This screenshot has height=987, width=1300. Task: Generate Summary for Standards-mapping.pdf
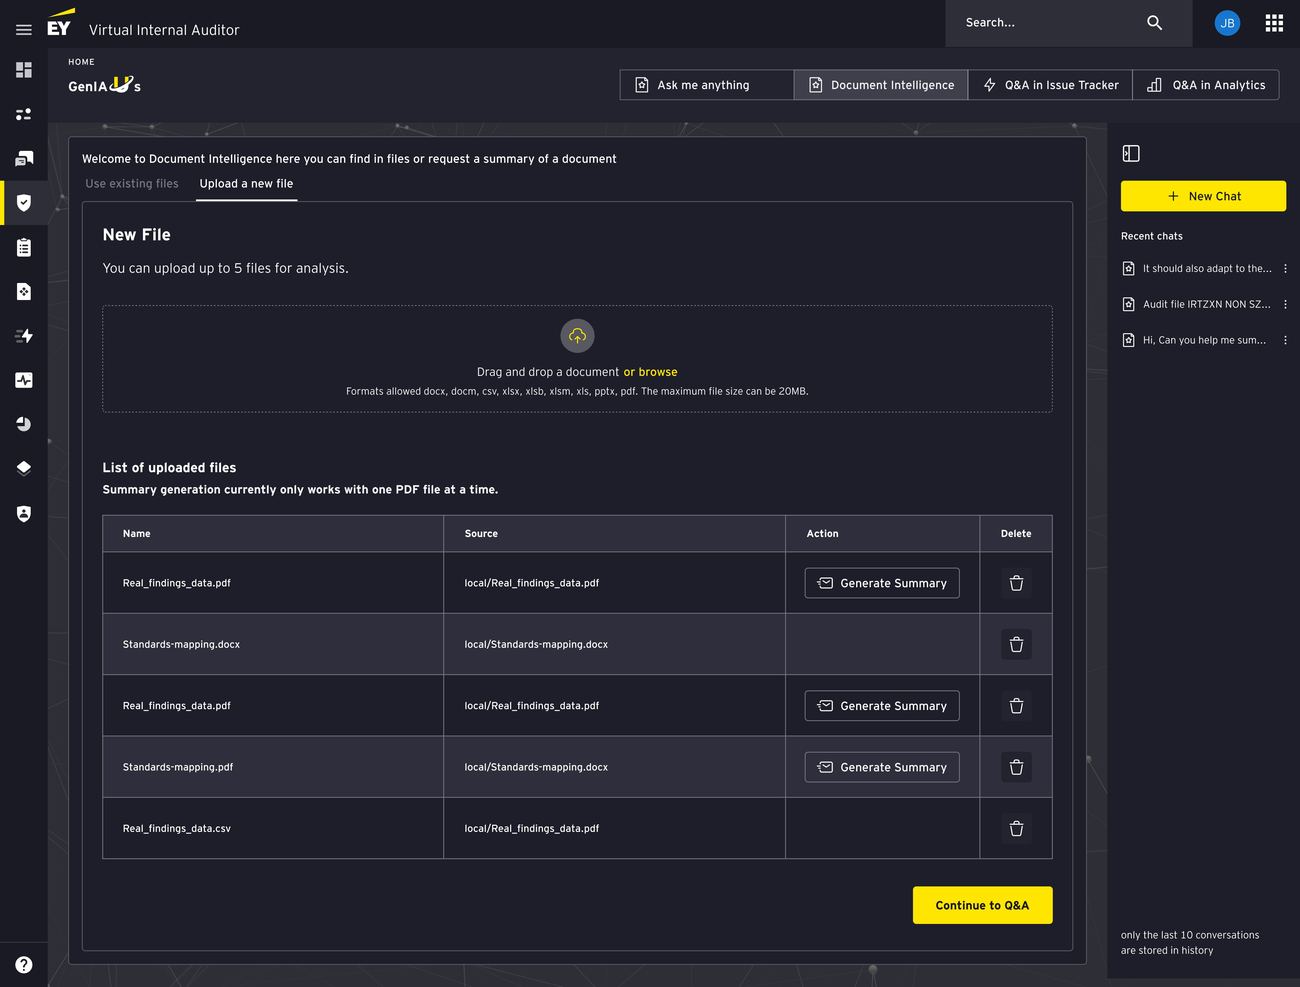pos(882,767)
